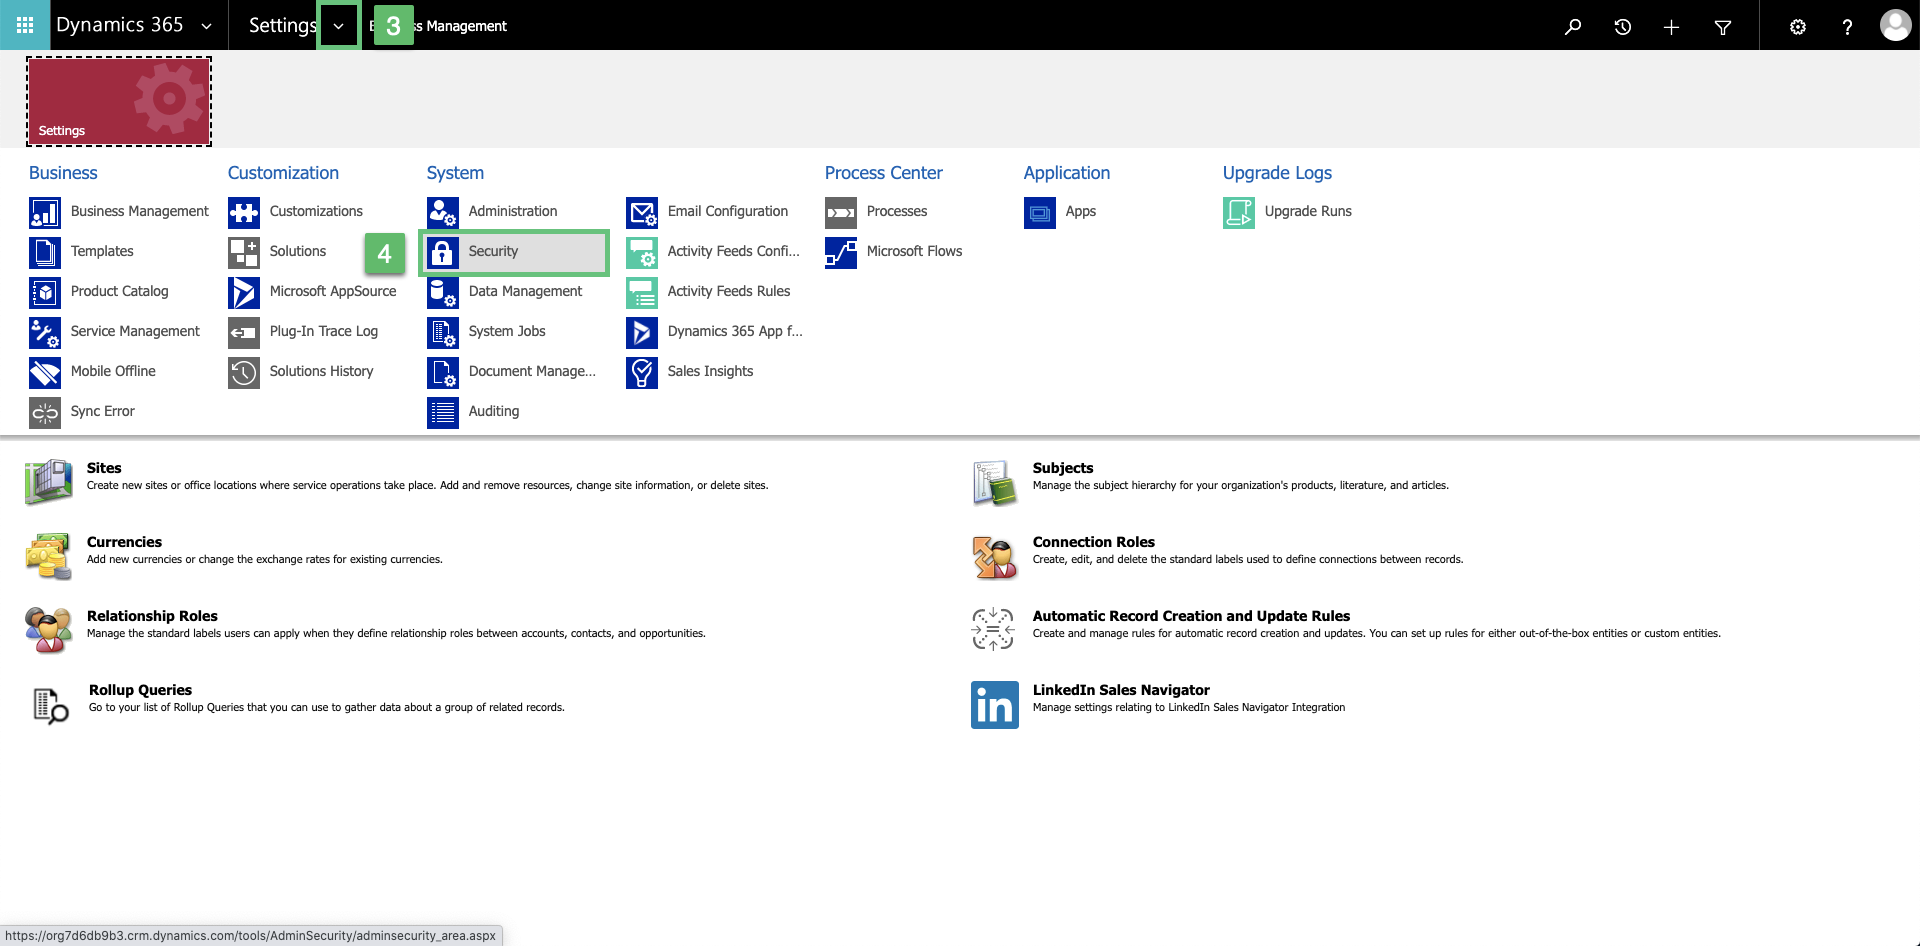Screen dimensions: 1920x946
Task: Select Dynamics 365 App for Outlook item
Action: (x=735, y=331)
